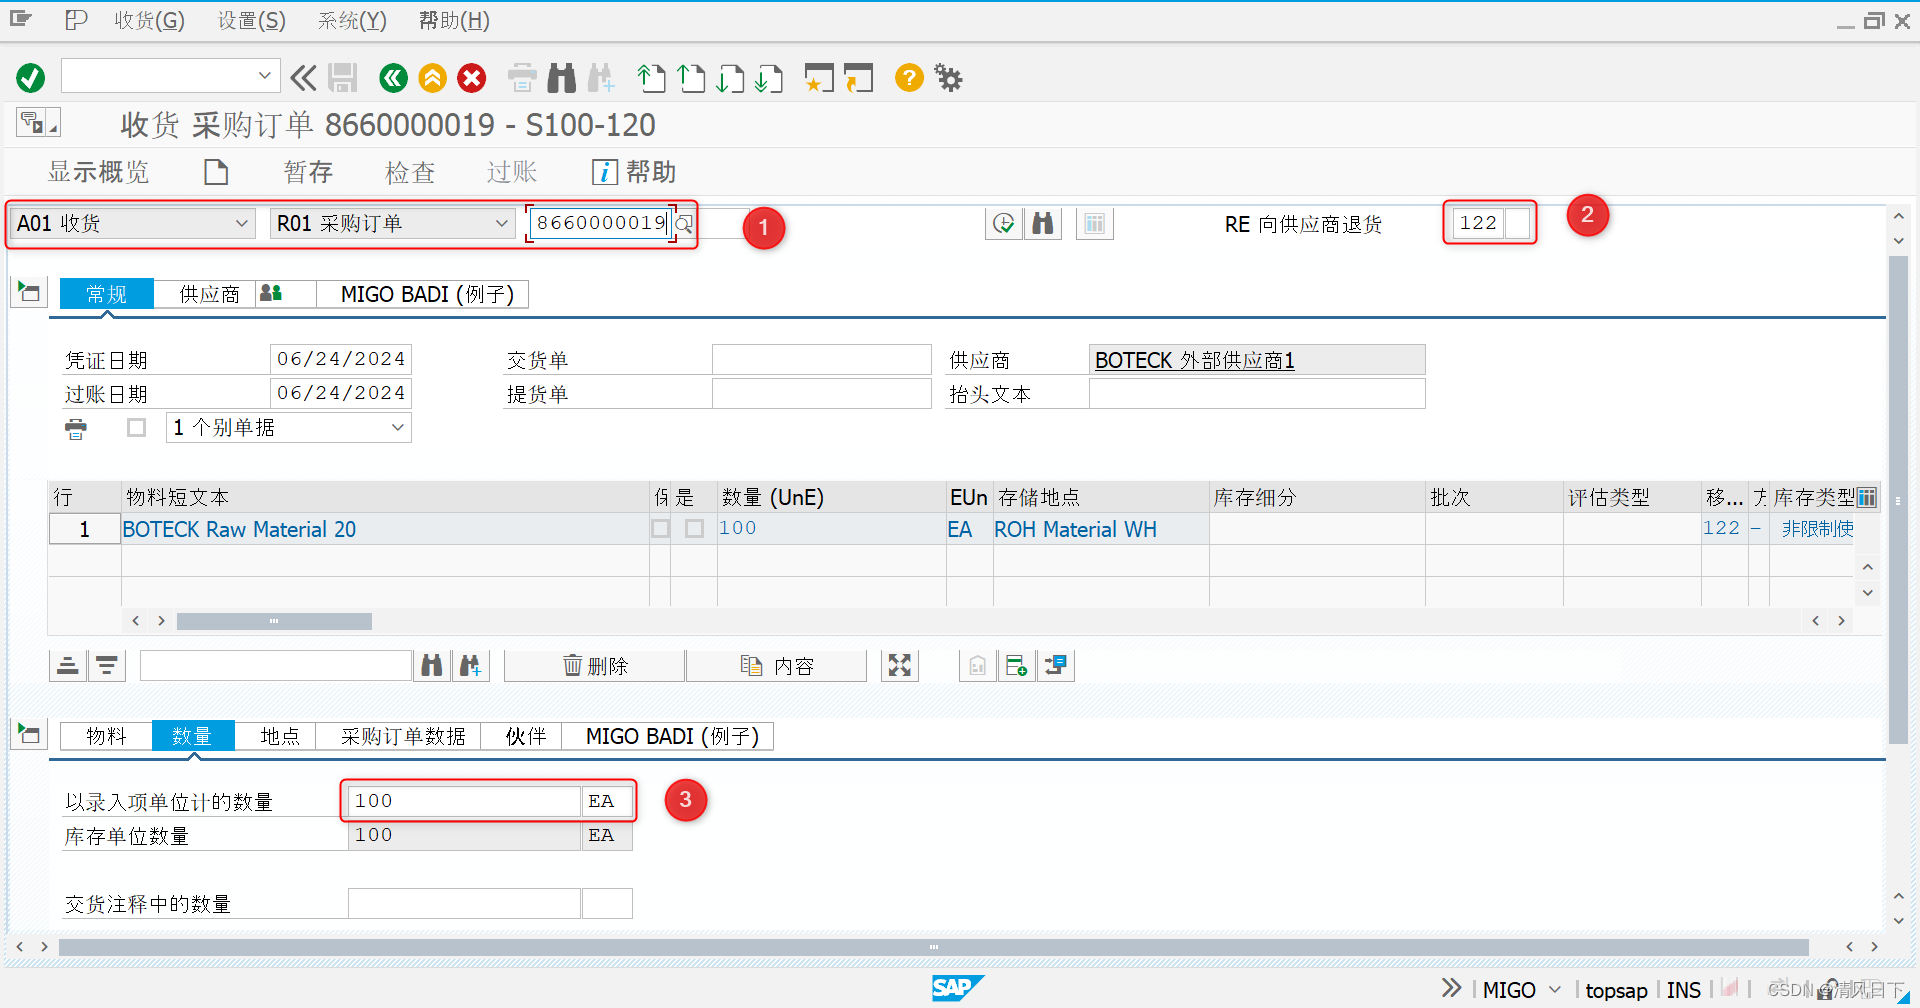The image size is (1920, 1008).
Task: Toggle the Item OK checkbox in row 1
Action: coord(695,528)
